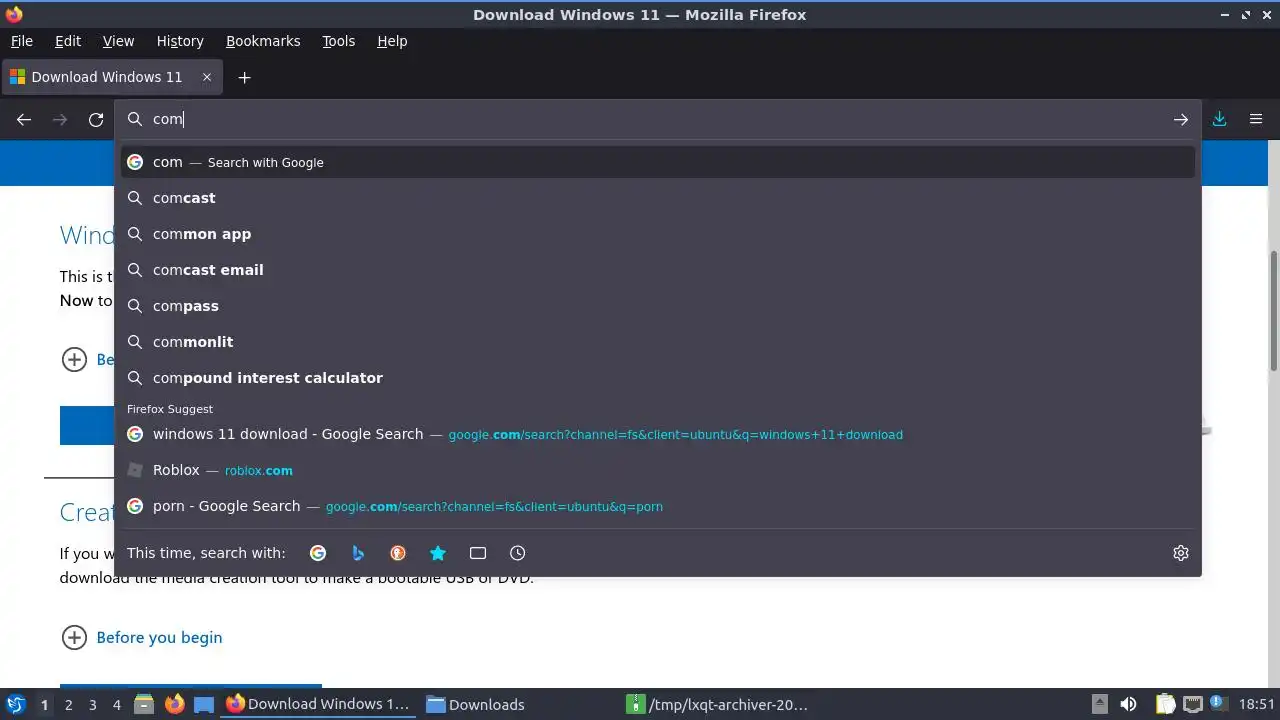1280x720 pixels.
Task: Click the removable media eject tray icon
Action: coord(1099,704)
